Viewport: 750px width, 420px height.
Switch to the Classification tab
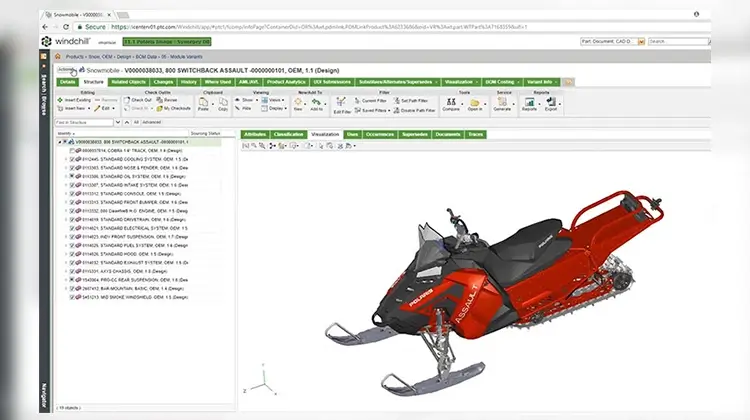click(x=288, y=134)
